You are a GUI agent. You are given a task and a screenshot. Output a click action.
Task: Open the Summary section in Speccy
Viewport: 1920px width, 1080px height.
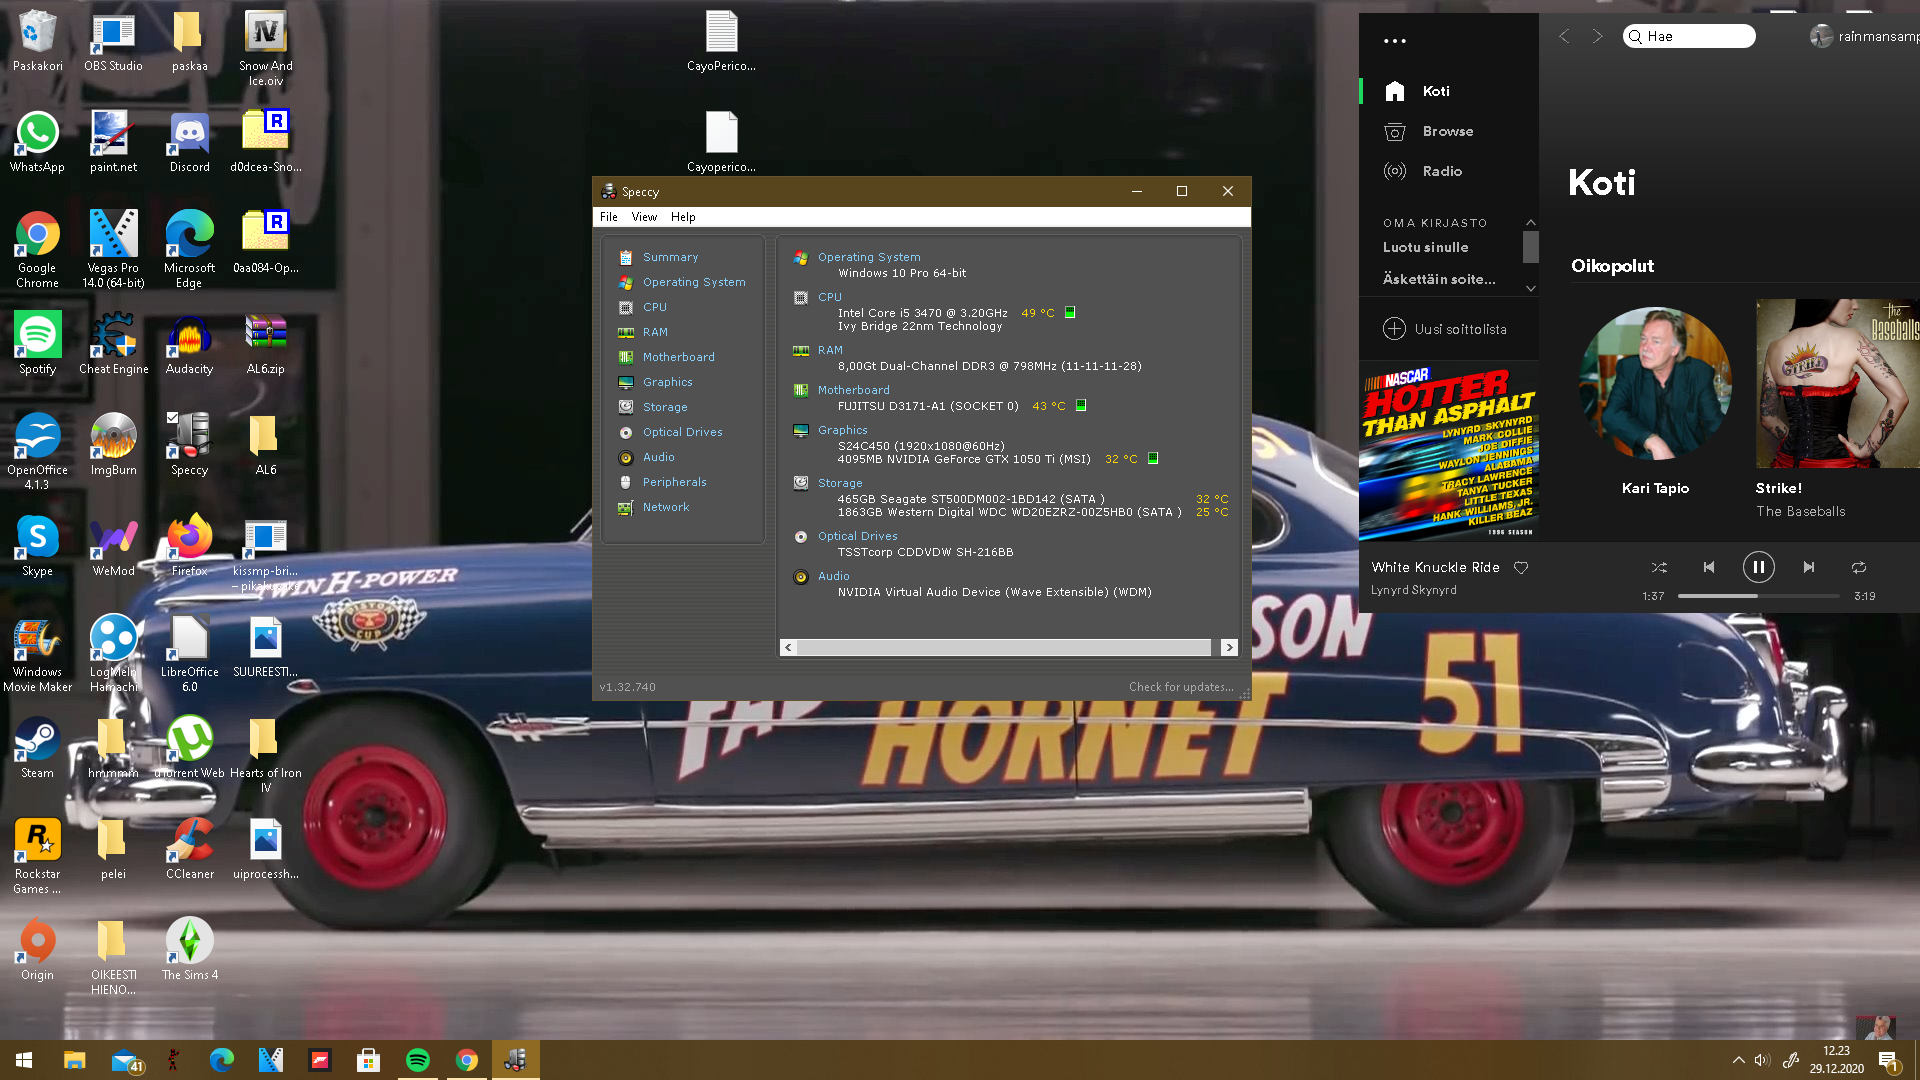(670, 257)
